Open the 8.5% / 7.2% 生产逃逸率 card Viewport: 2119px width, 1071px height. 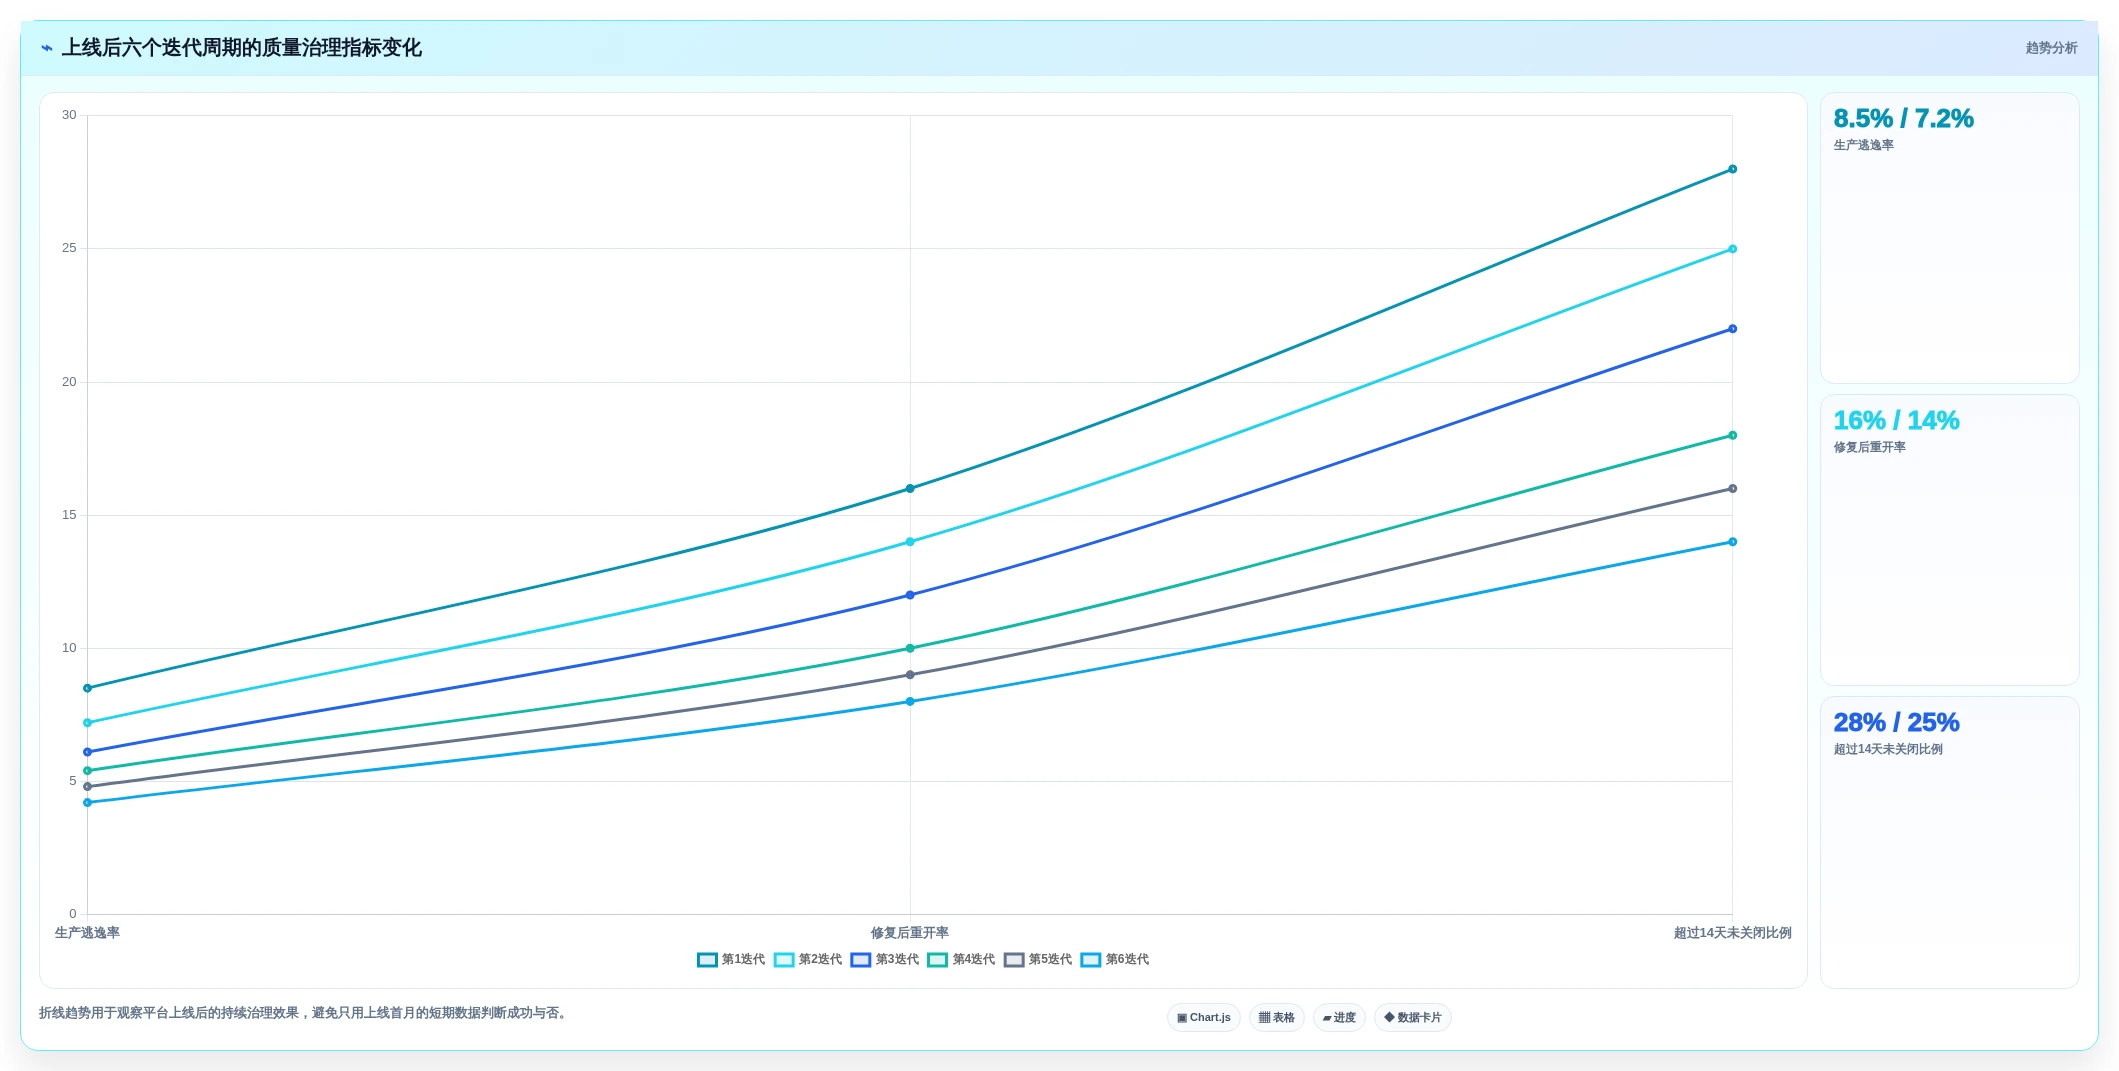(x=1949, y=238)
